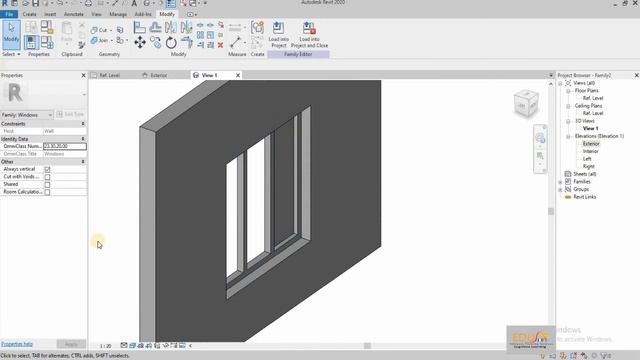Switch to the Annotate ribbon tab
This screenshot has width=640, height=360.
(x=74, y=14)
